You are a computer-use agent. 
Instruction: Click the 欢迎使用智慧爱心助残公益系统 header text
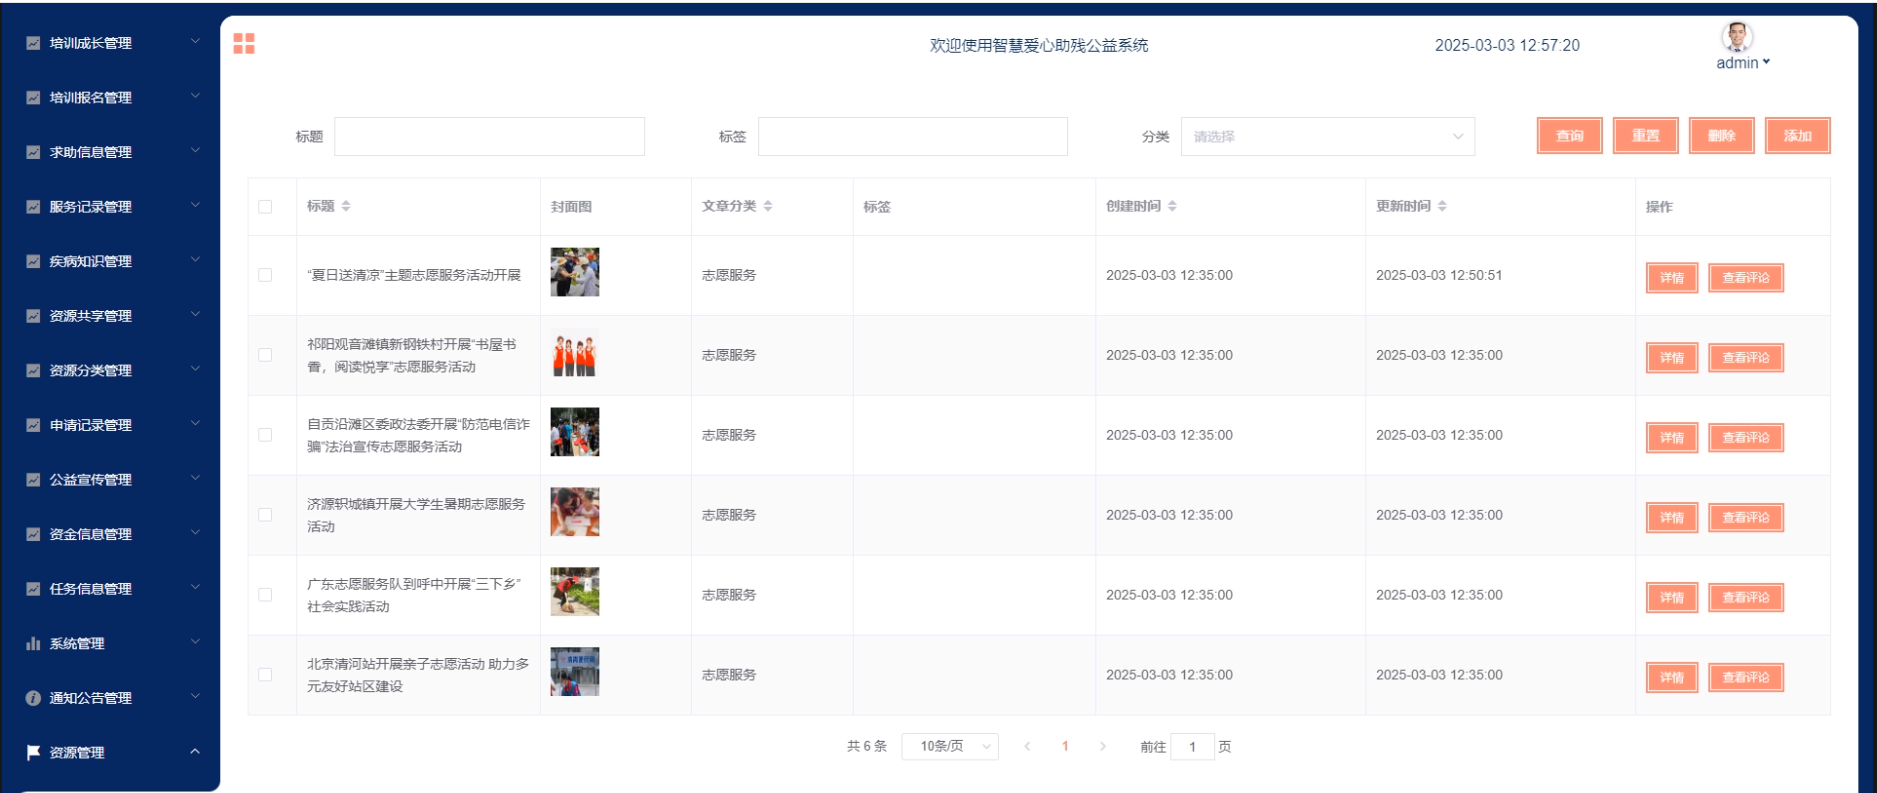[x=1039, y=45]
